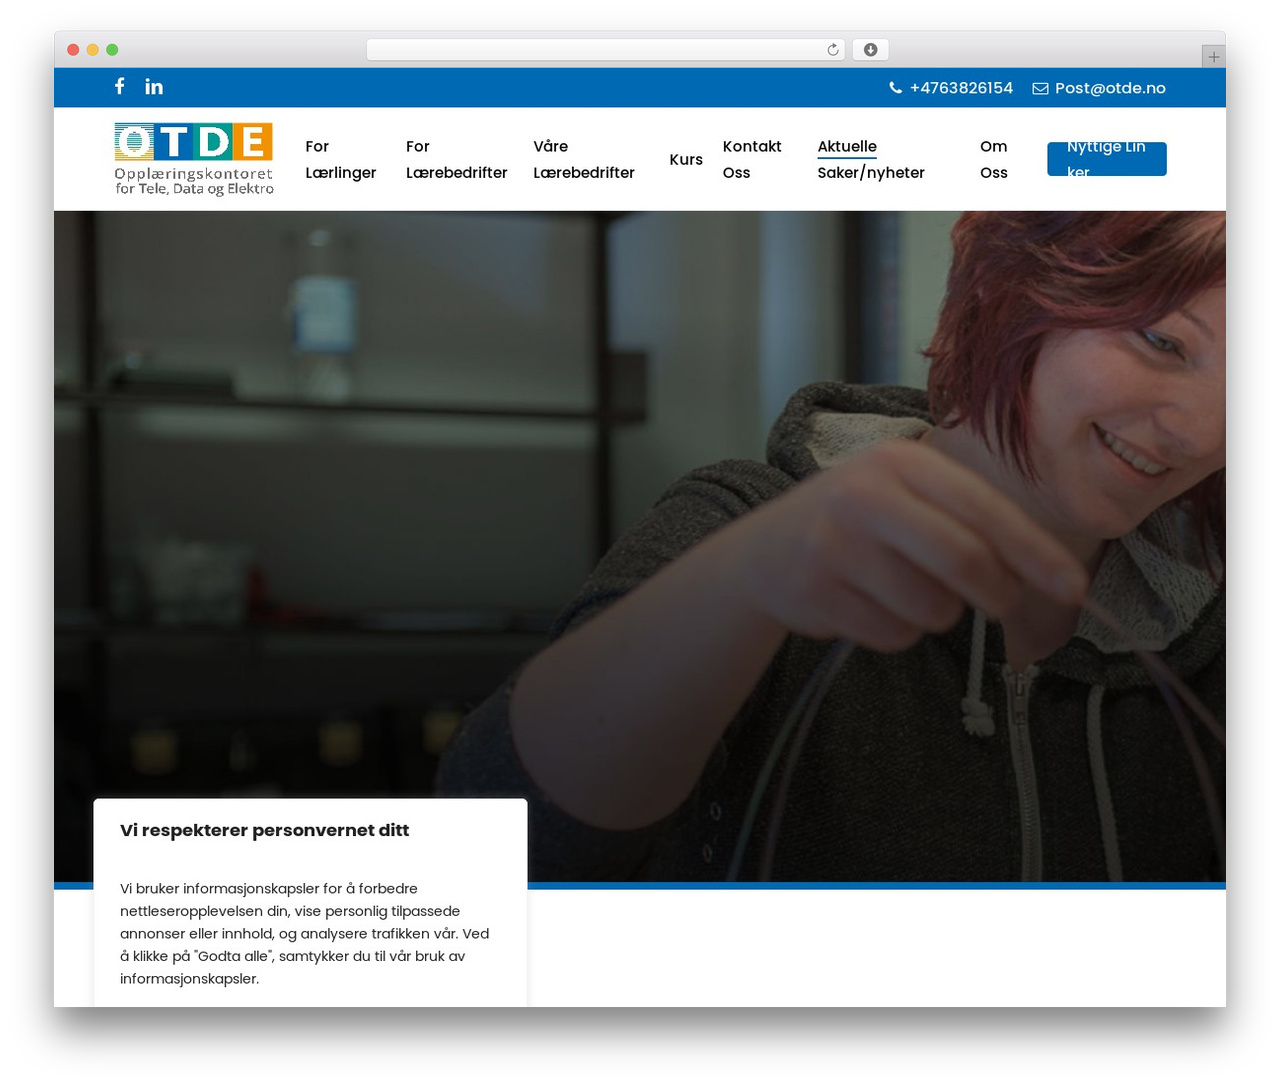Close the window with the red button
The height and width of the screenshot is (1084, 1280).
(73, 50)
